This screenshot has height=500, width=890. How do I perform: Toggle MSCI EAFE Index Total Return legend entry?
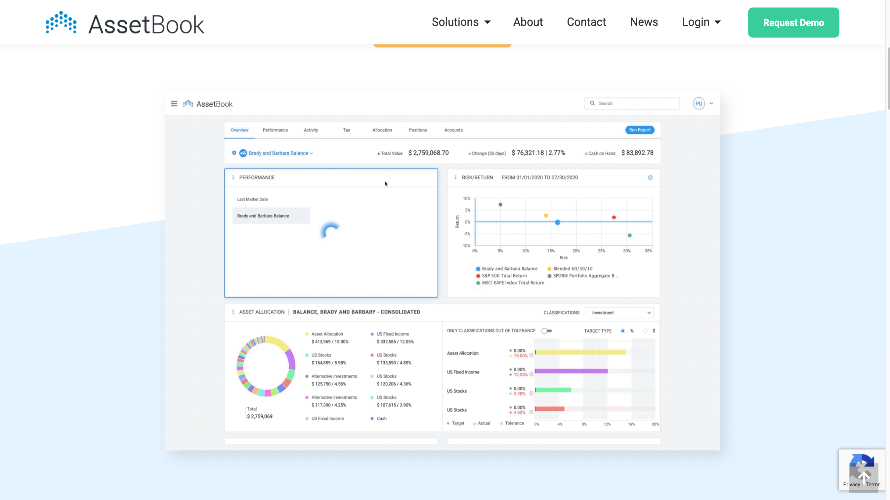click(x=510, y=283)
